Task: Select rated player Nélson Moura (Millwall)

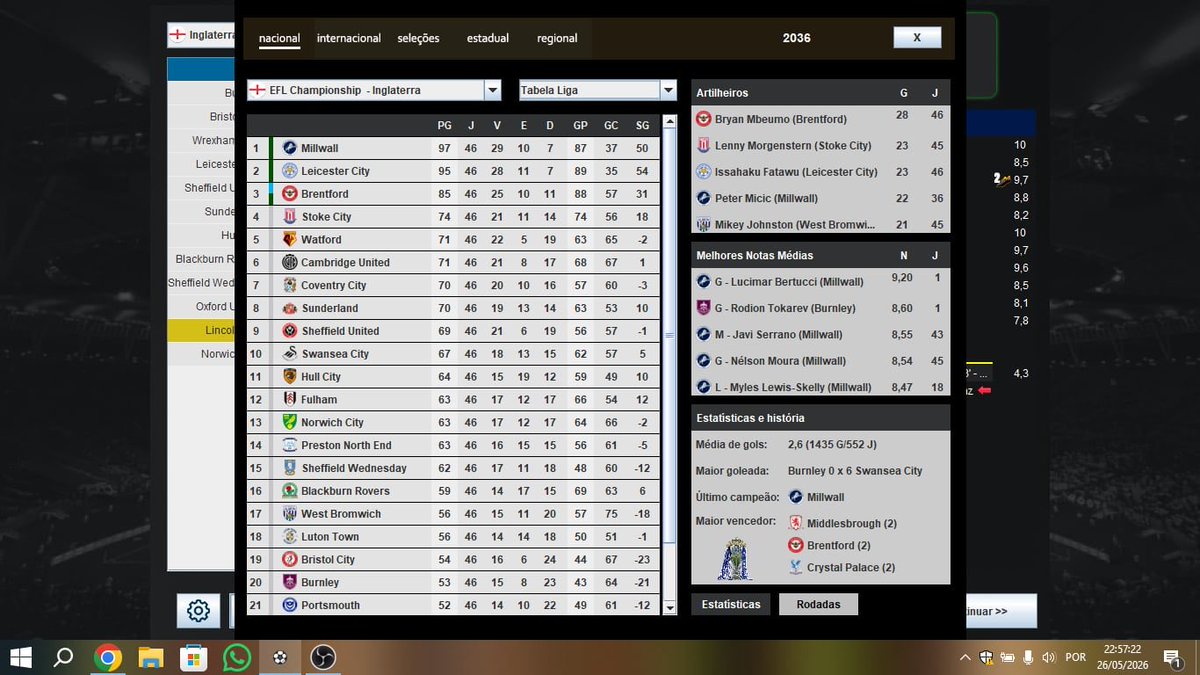Action: [x=821, y=361]
